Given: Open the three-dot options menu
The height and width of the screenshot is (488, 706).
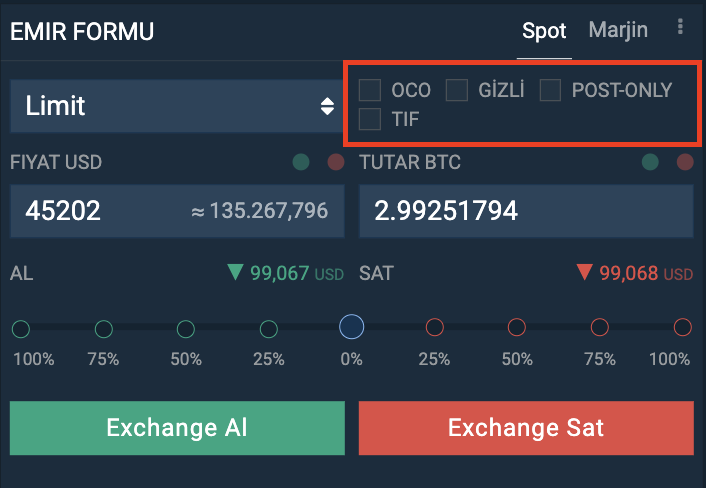Looking at the screenshot, I should (680, 27).
